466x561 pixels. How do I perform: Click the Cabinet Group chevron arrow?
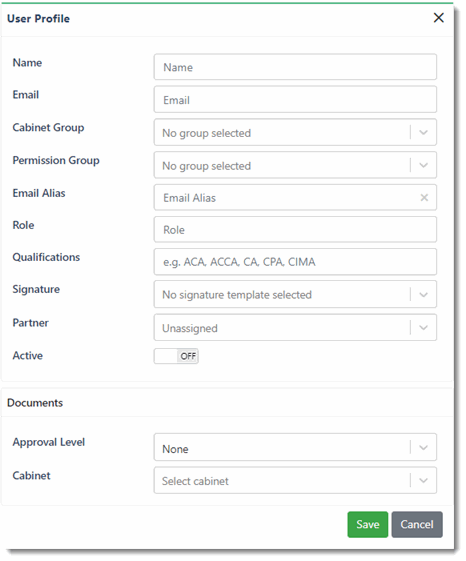(423, 132)
